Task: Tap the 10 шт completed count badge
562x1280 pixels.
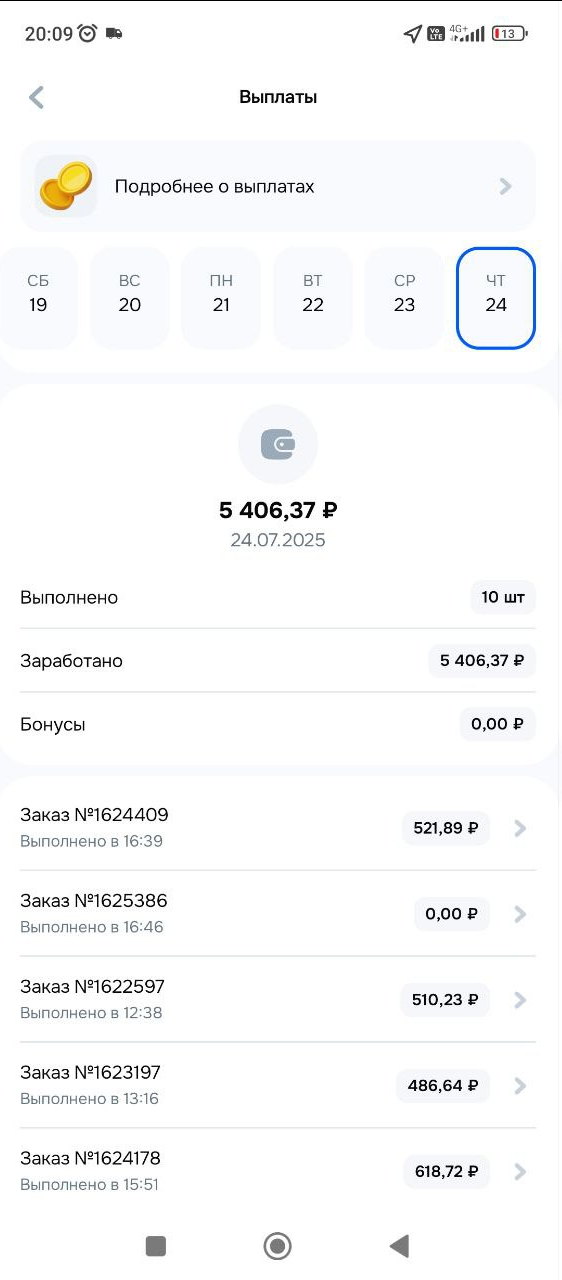Action: coord(503,597)
